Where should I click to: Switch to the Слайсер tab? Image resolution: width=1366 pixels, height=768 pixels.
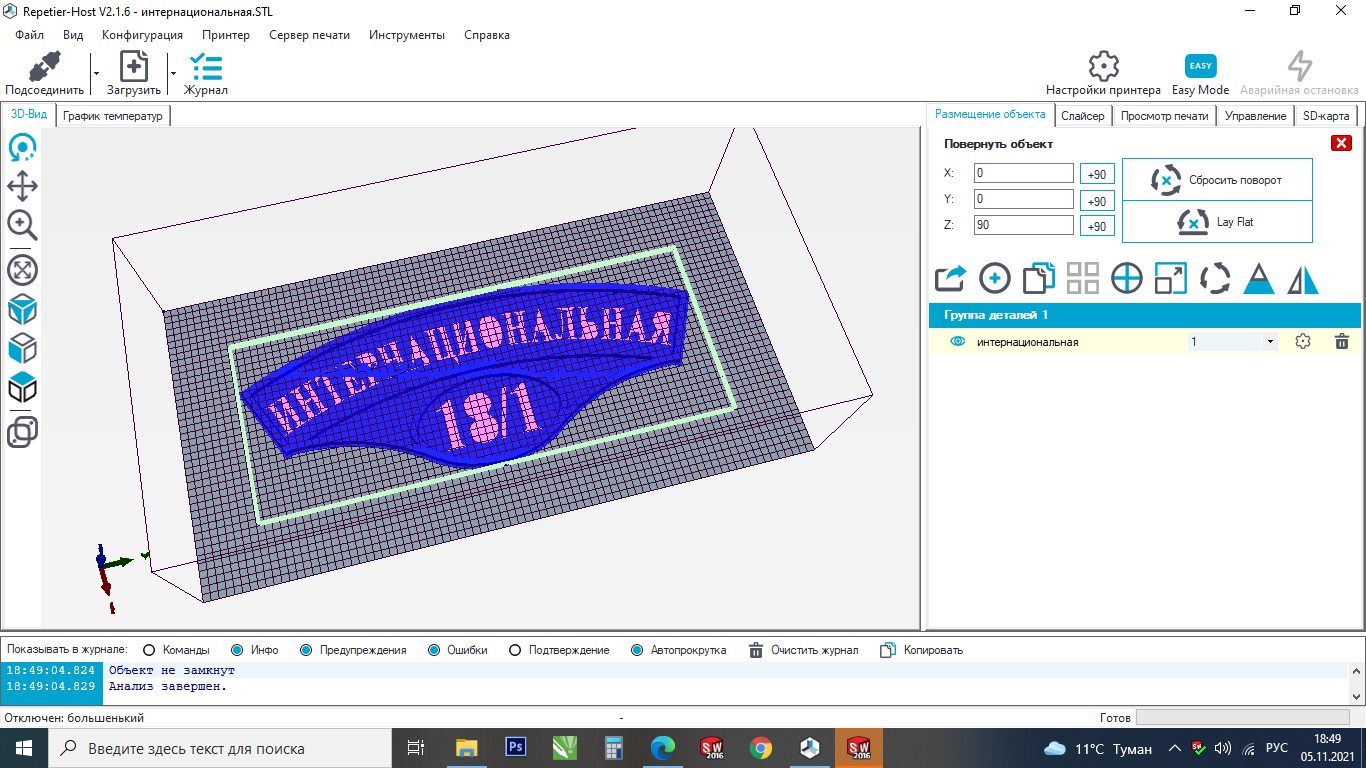[x=1082, y=116]
